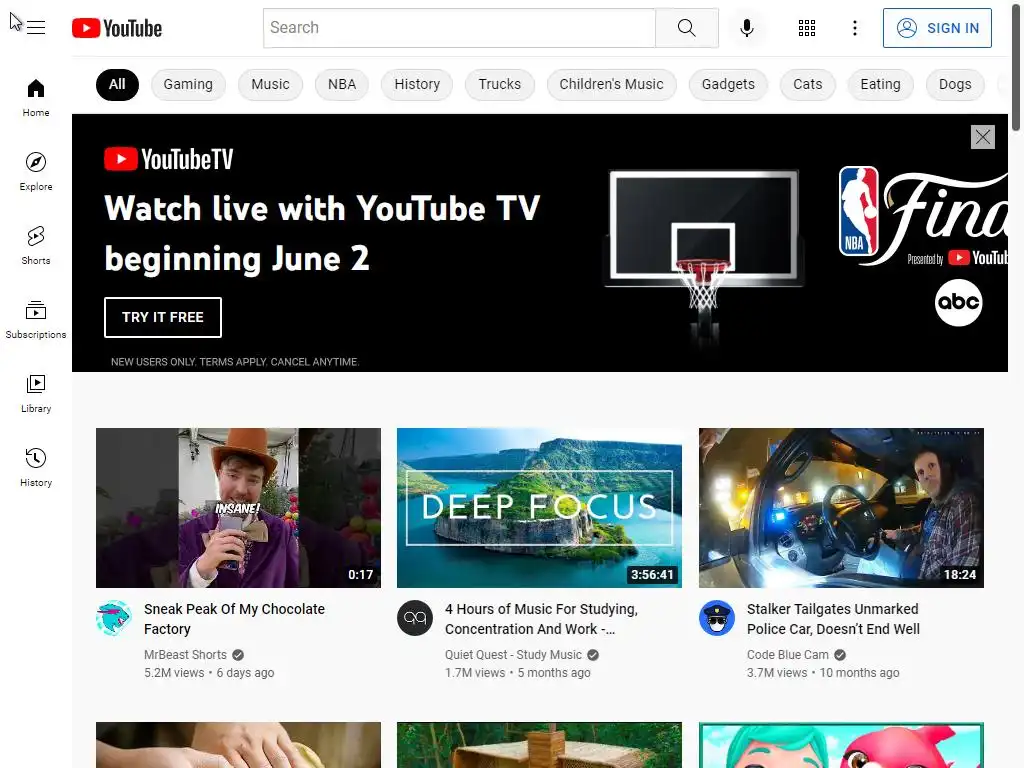1024x768 pixels.
Task: Click Try It Free button
Action: click(163, 317)
